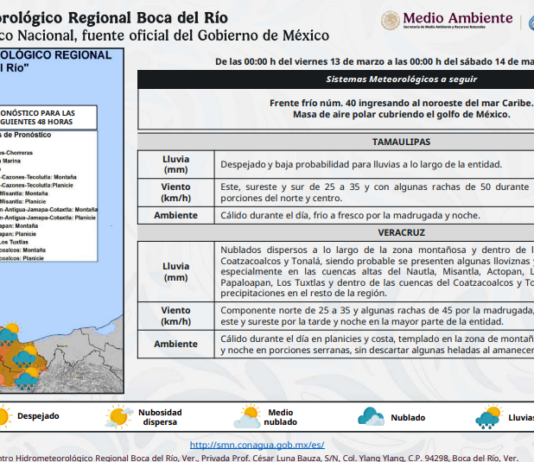Open the smn.conagua.gob.mx link

(257, 445)
